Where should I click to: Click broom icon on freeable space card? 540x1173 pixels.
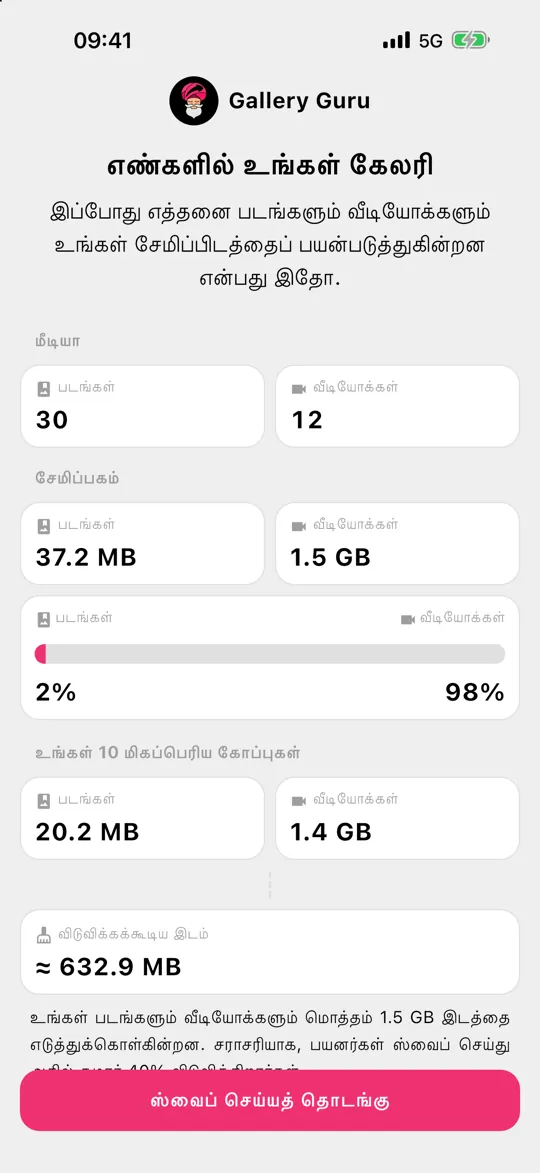(44, 935)
